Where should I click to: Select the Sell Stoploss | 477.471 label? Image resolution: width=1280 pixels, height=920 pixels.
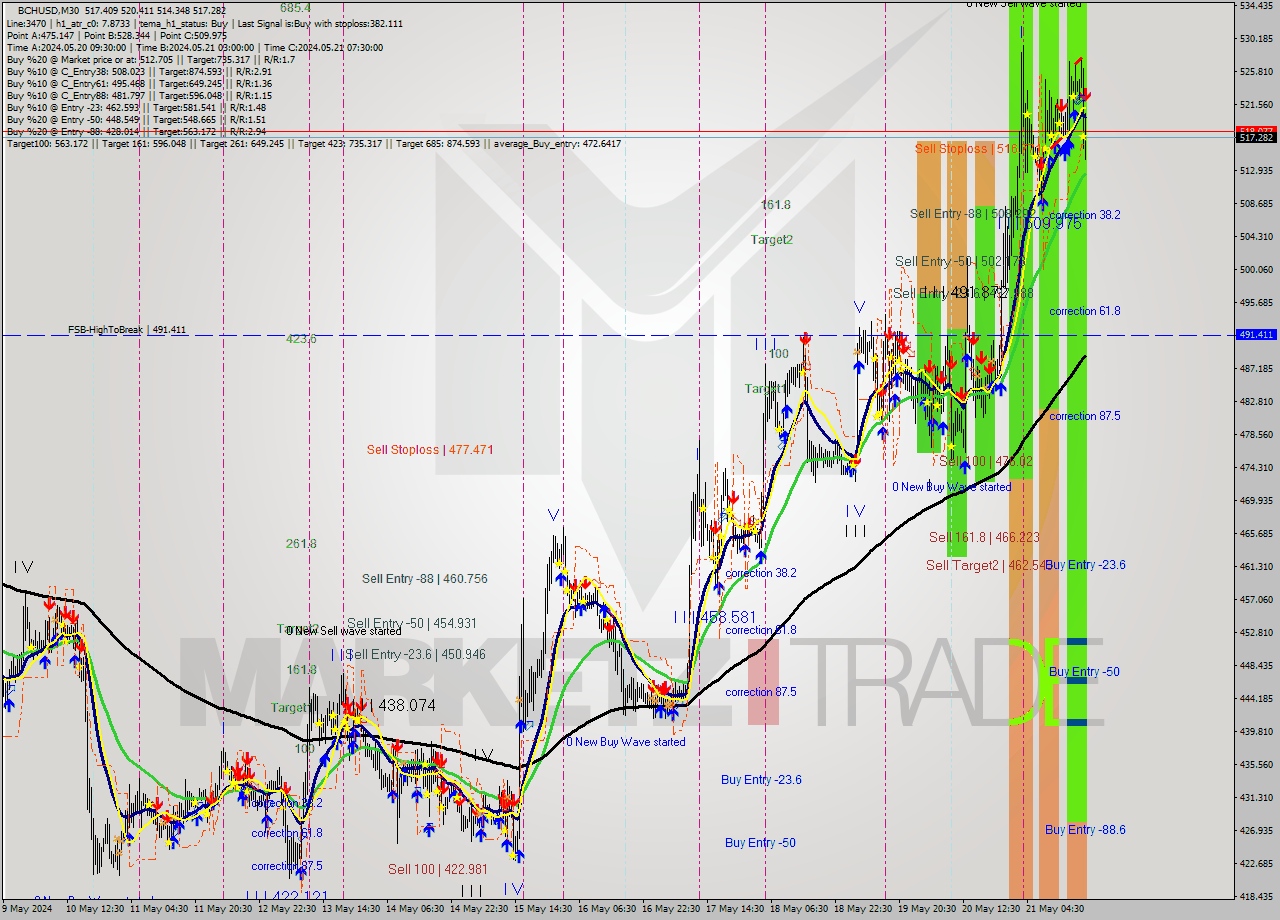429,450
